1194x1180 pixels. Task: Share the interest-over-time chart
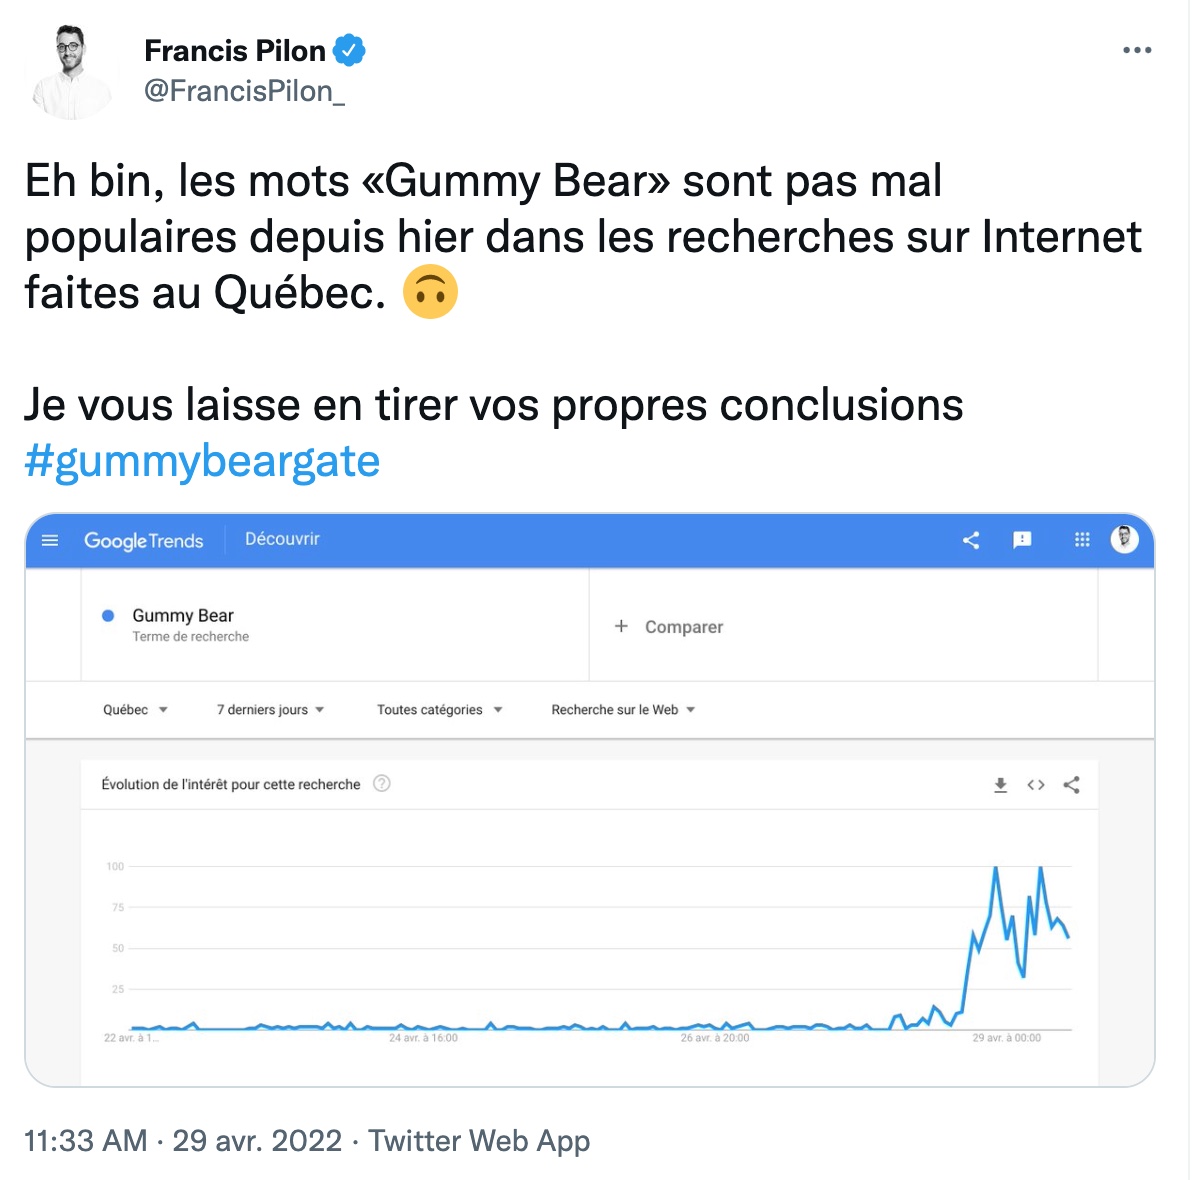(1072, 785)
